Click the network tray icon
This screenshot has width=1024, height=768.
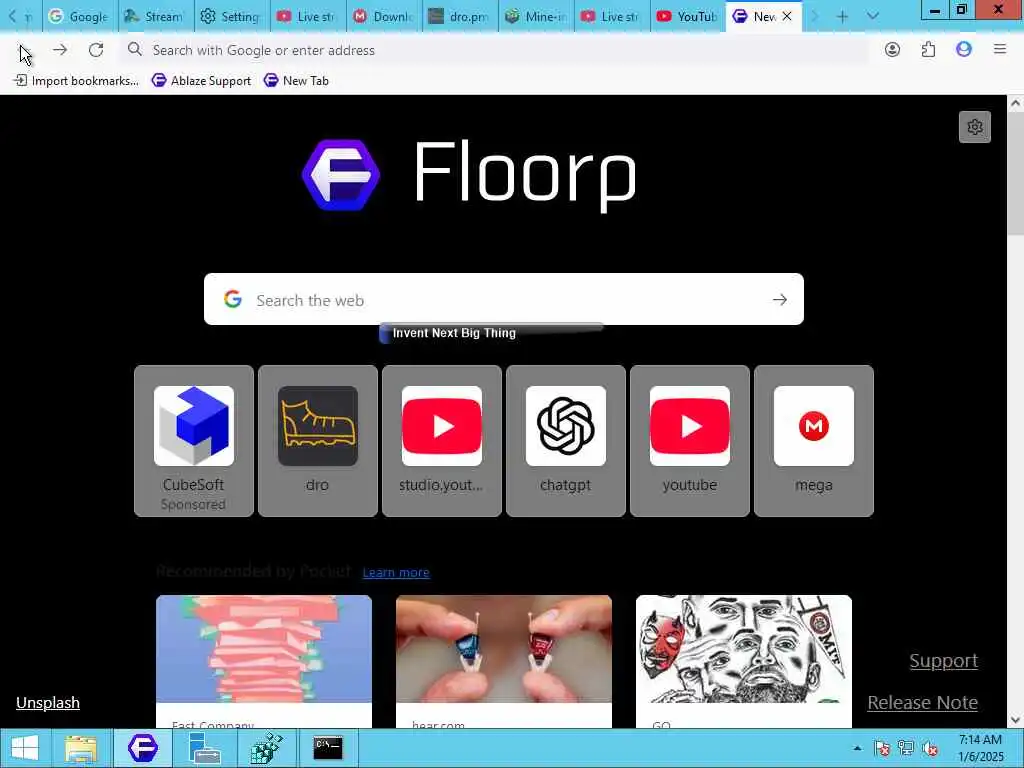click(x=906, y=748)
